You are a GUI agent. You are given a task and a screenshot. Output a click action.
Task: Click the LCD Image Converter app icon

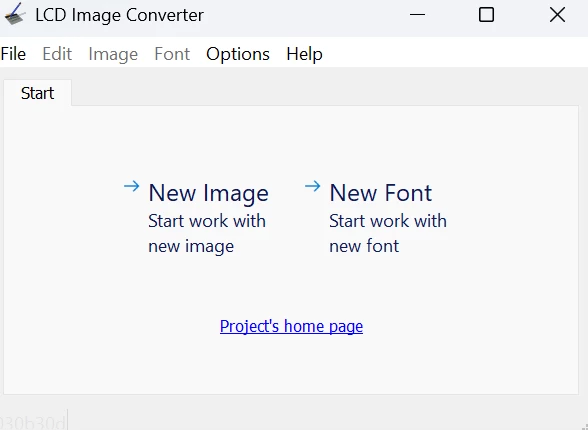tap(15, 14)
